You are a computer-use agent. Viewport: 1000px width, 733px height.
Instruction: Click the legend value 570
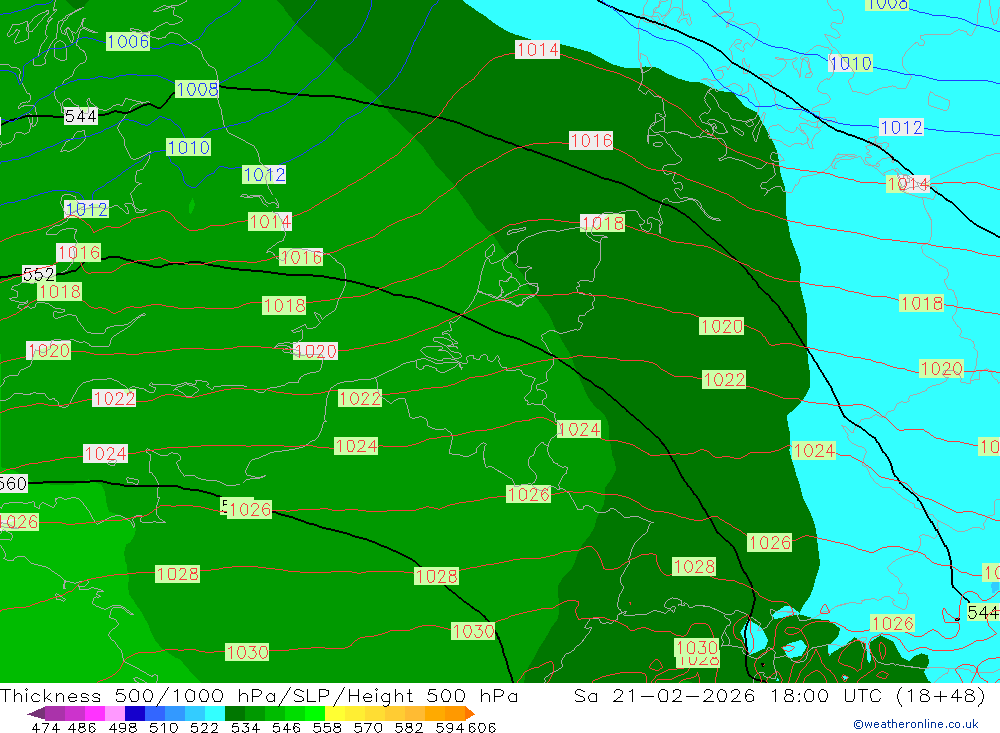[367, 727]
